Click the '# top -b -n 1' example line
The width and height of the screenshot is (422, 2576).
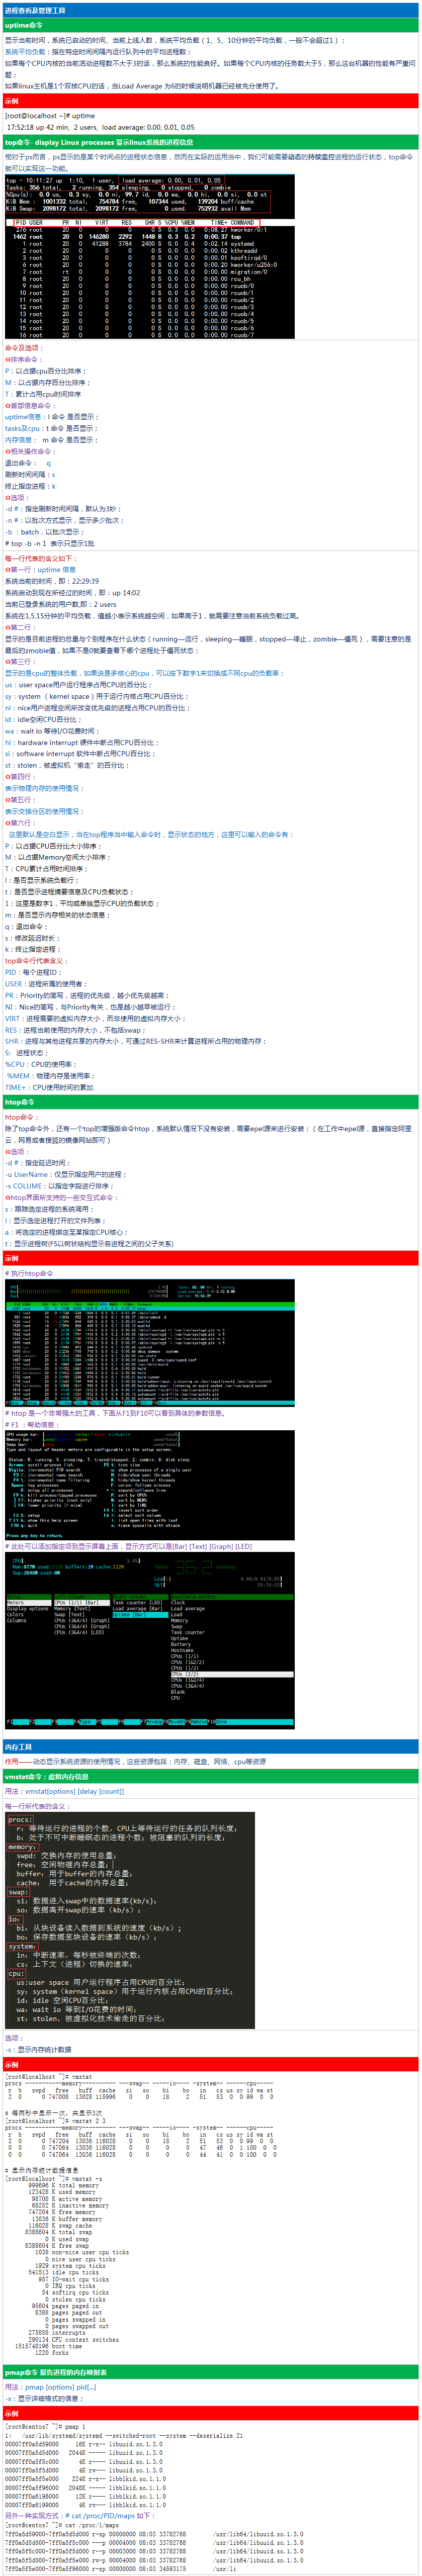pyautogui.click(x=50, y=544)
